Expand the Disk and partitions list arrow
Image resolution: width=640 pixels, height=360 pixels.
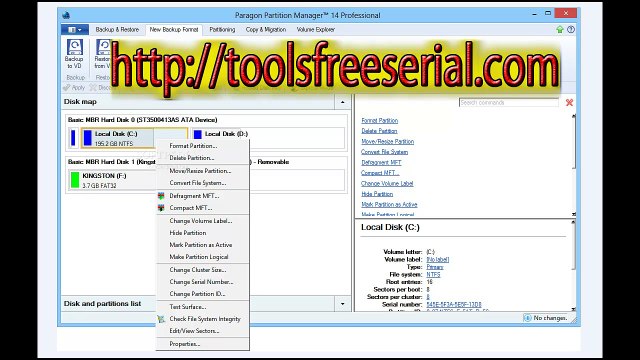pos(342,304)
